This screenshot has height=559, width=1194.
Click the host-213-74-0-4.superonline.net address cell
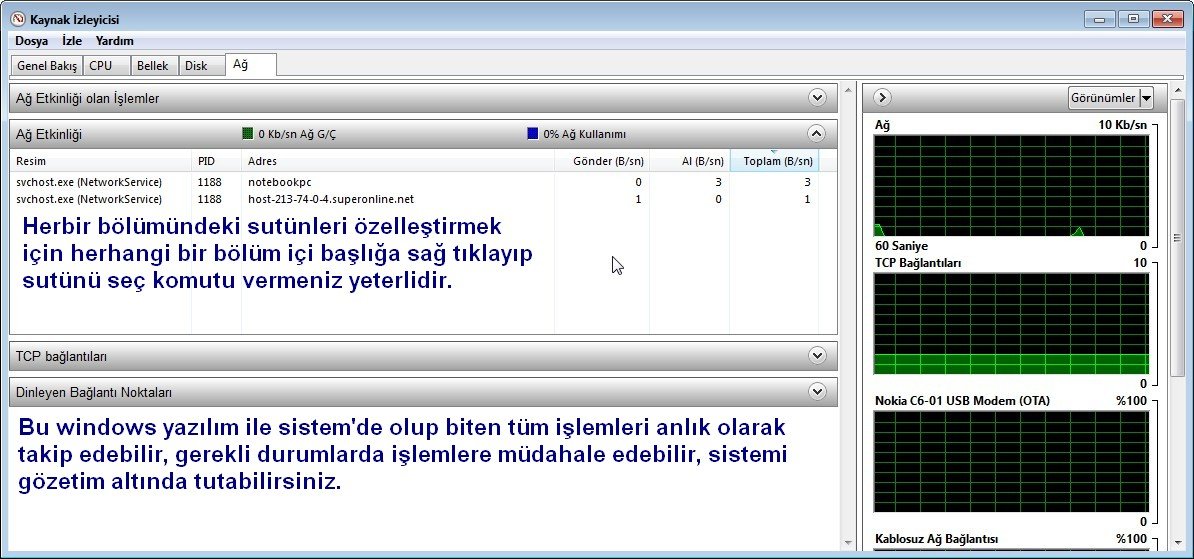330,200
